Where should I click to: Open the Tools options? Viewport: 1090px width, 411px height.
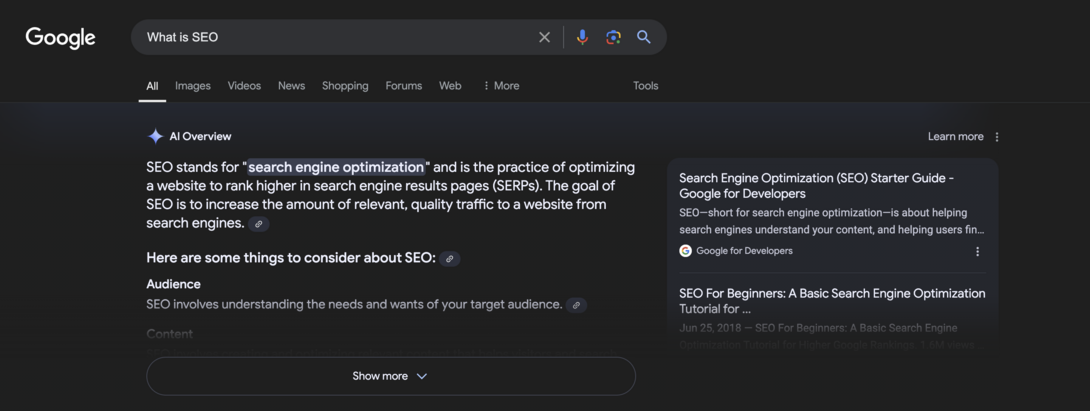[646, 86]
